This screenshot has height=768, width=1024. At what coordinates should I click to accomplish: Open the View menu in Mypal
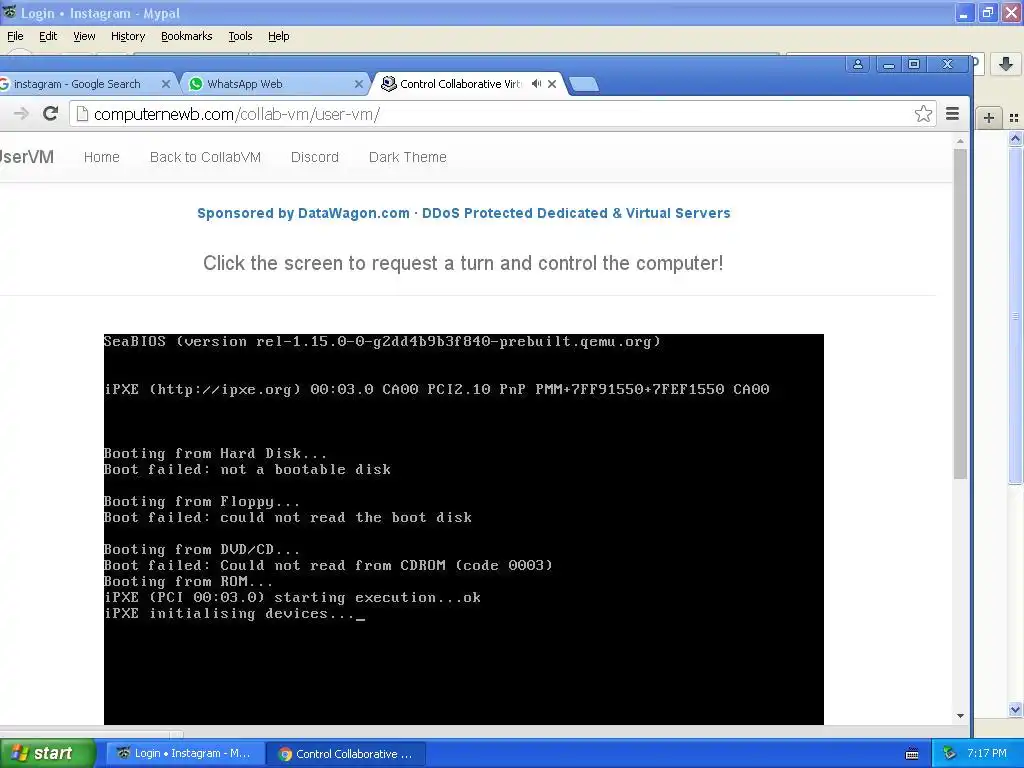(84, 36)
